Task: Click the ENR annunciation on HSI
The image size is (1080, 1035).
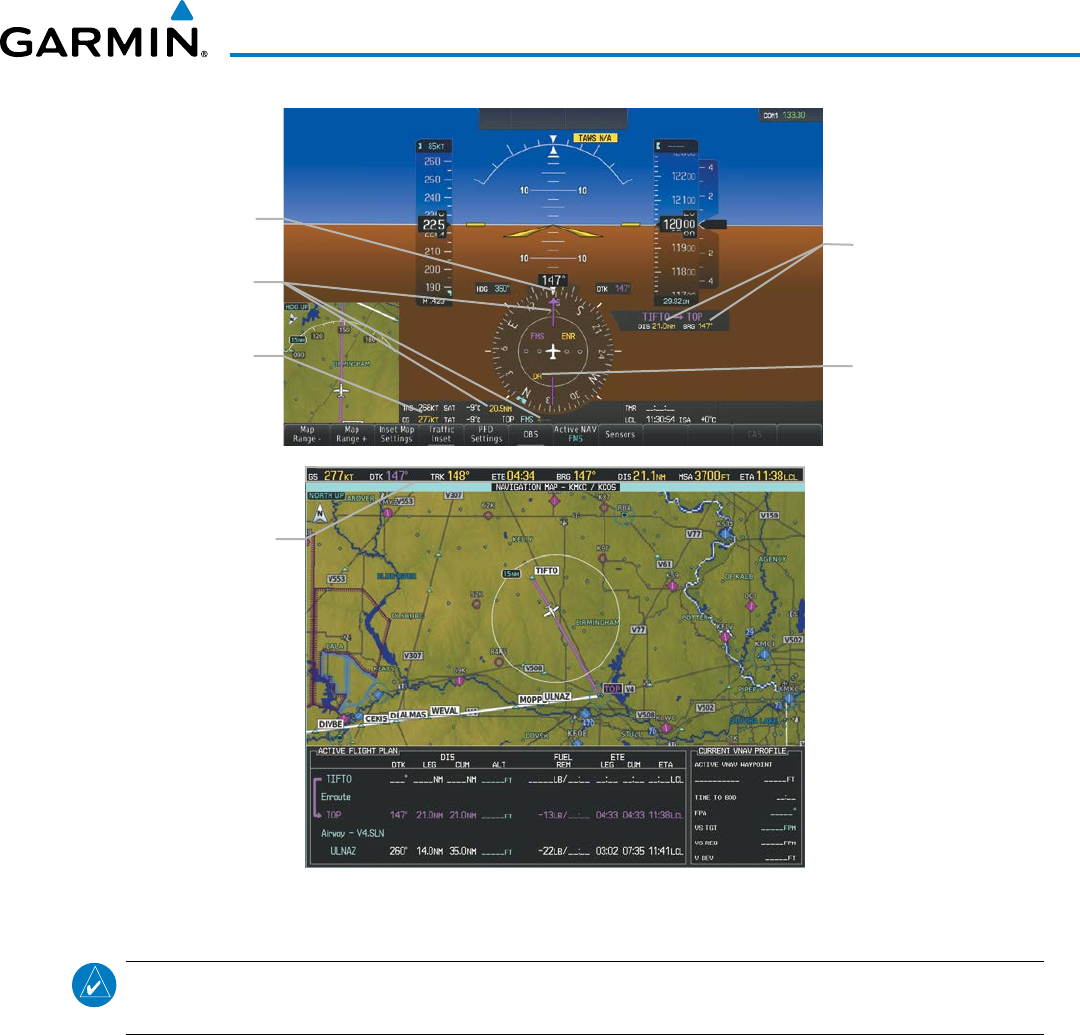Action: pyautogui.click(x=568, y=336)
